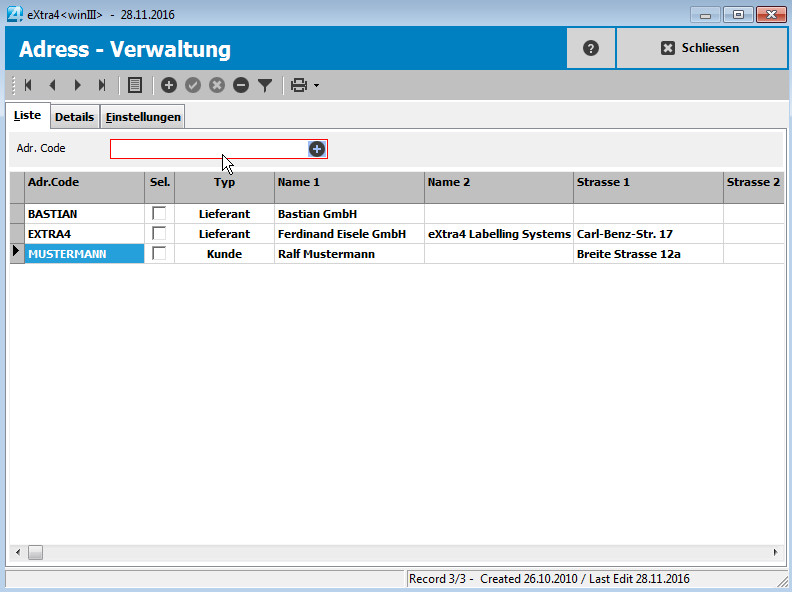Click the printer icon
792x592 pixels.
click(298, 86)
